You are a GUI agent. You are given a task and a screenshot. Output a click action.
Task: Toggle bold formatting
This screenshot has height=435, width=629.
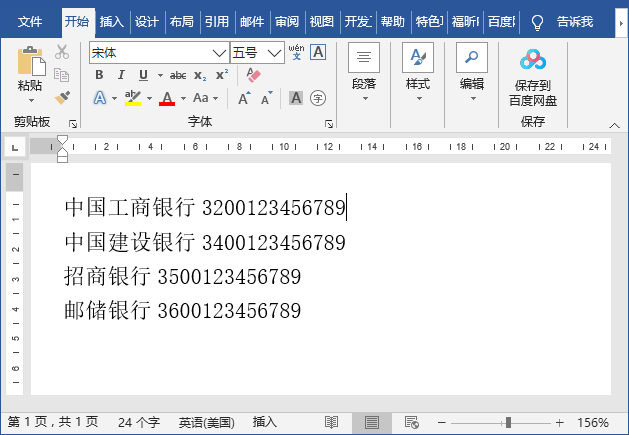(x=99, y=75)
